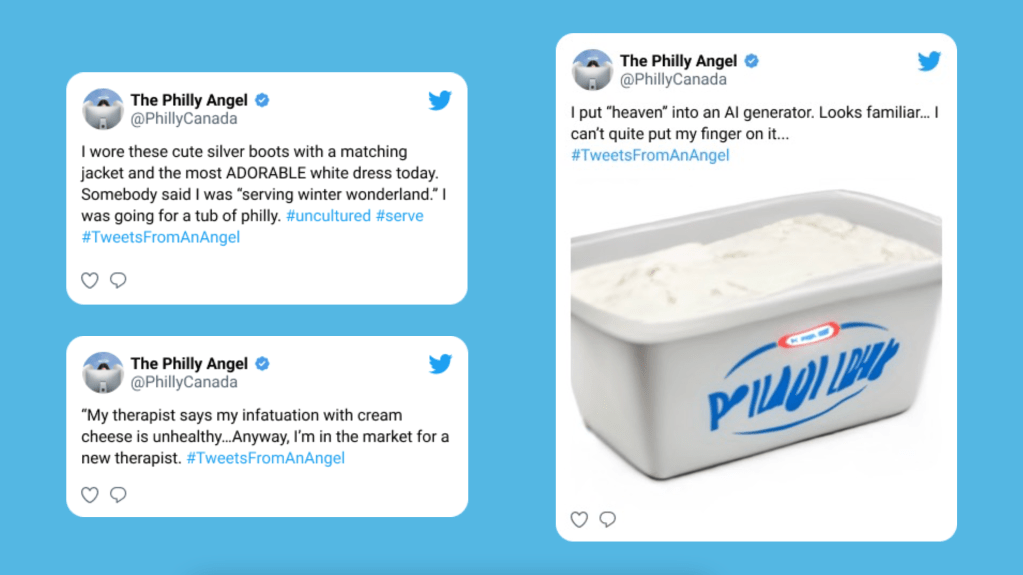1023x575 pixels.
Task: Click Twitter bird logo on AI generator tweet
Action: tap(930, 61)
